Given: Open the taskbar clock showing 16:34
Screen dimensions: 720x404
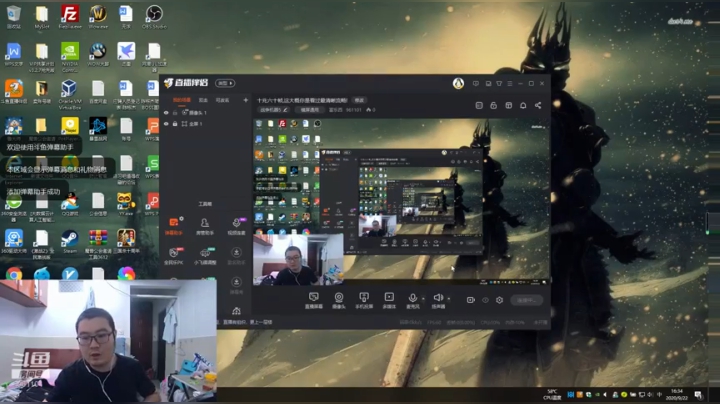Looking at the screenshot, I should pos(677,394).
